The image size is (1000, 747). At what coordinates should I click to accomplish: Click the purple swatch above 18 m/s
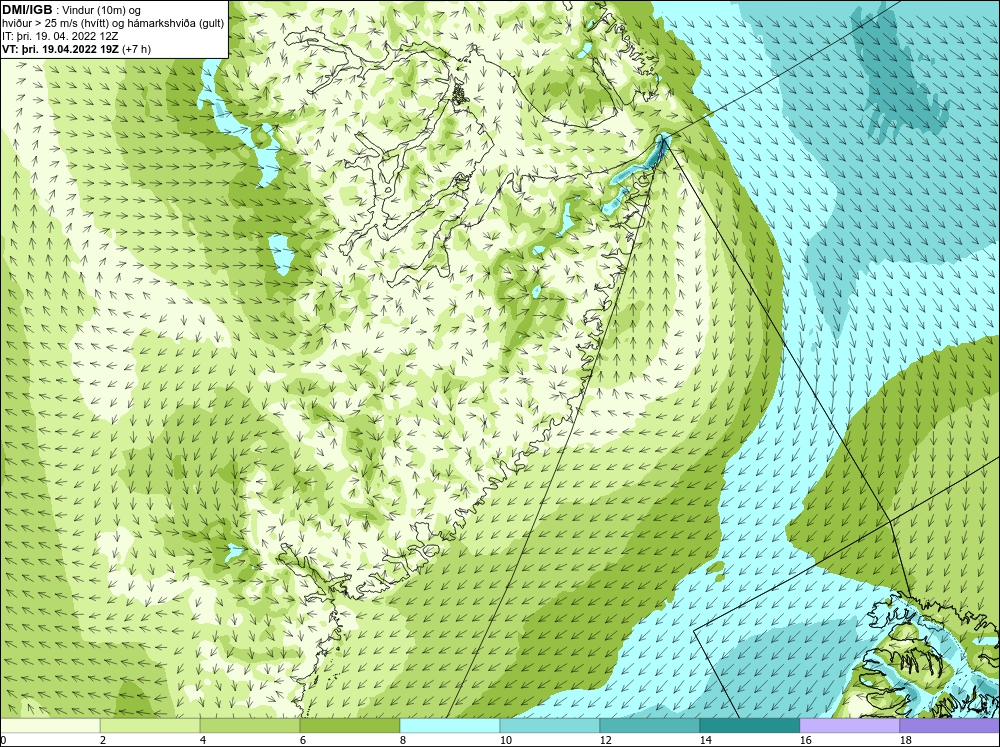(949, 726)
